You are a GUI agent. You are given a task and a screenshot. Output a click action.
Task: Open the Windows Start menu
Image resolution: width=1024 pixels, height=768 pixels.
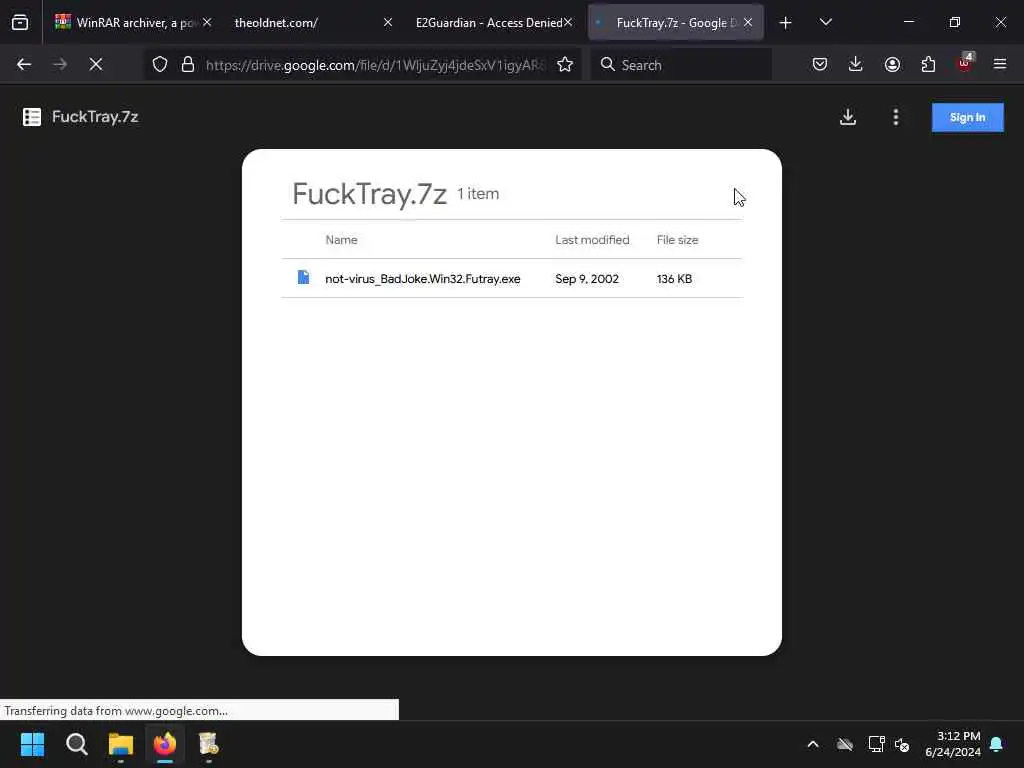point(32,744)
